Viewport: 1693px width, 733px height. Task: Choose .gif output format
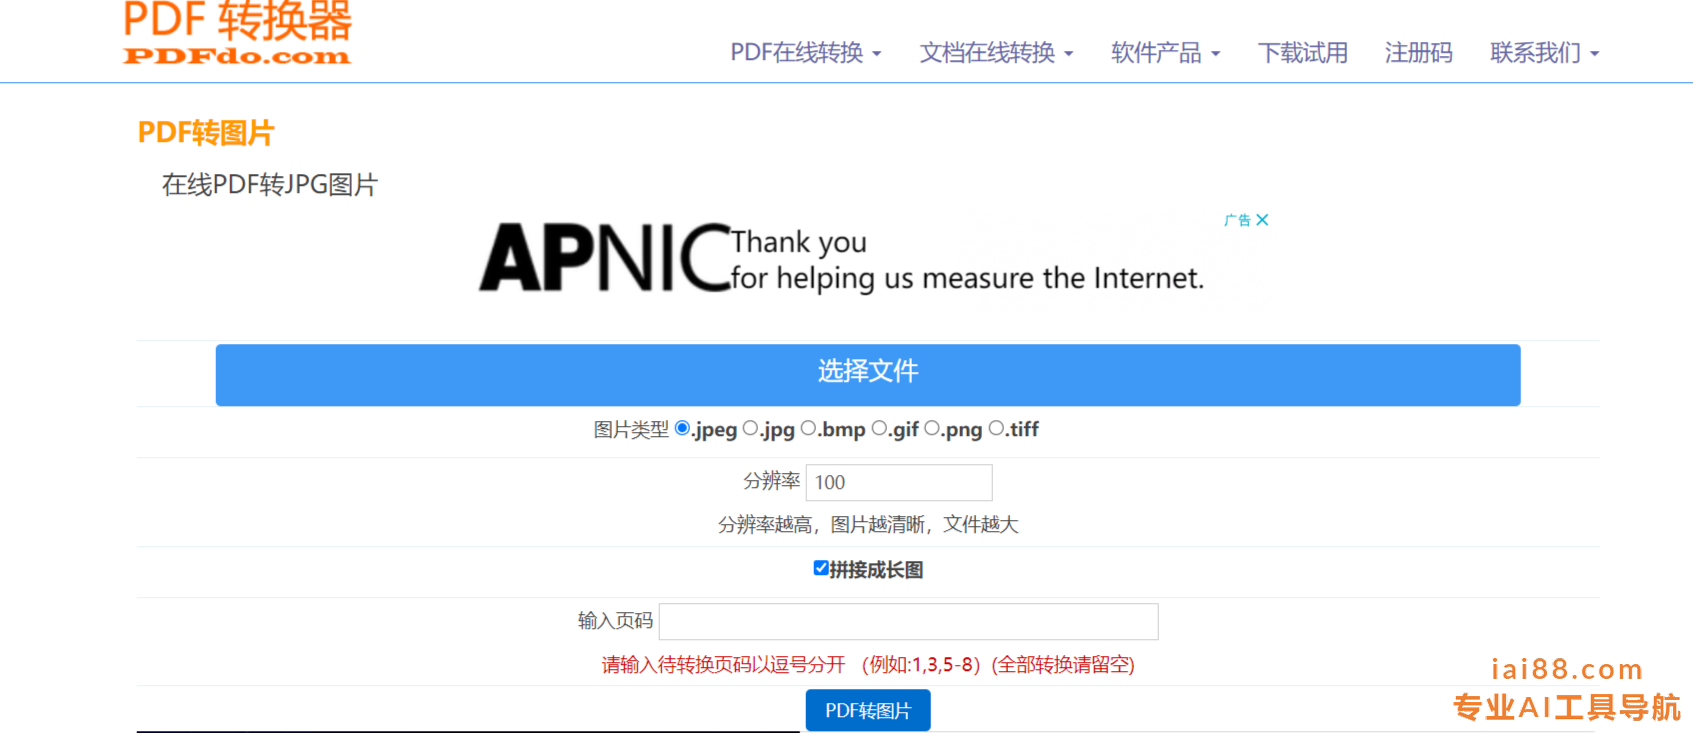879,428
